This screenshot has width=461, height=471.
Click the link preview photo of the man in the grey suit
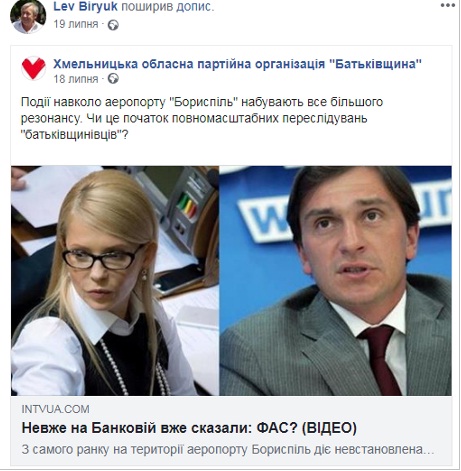pyautogui.click(x=335, y=281)
